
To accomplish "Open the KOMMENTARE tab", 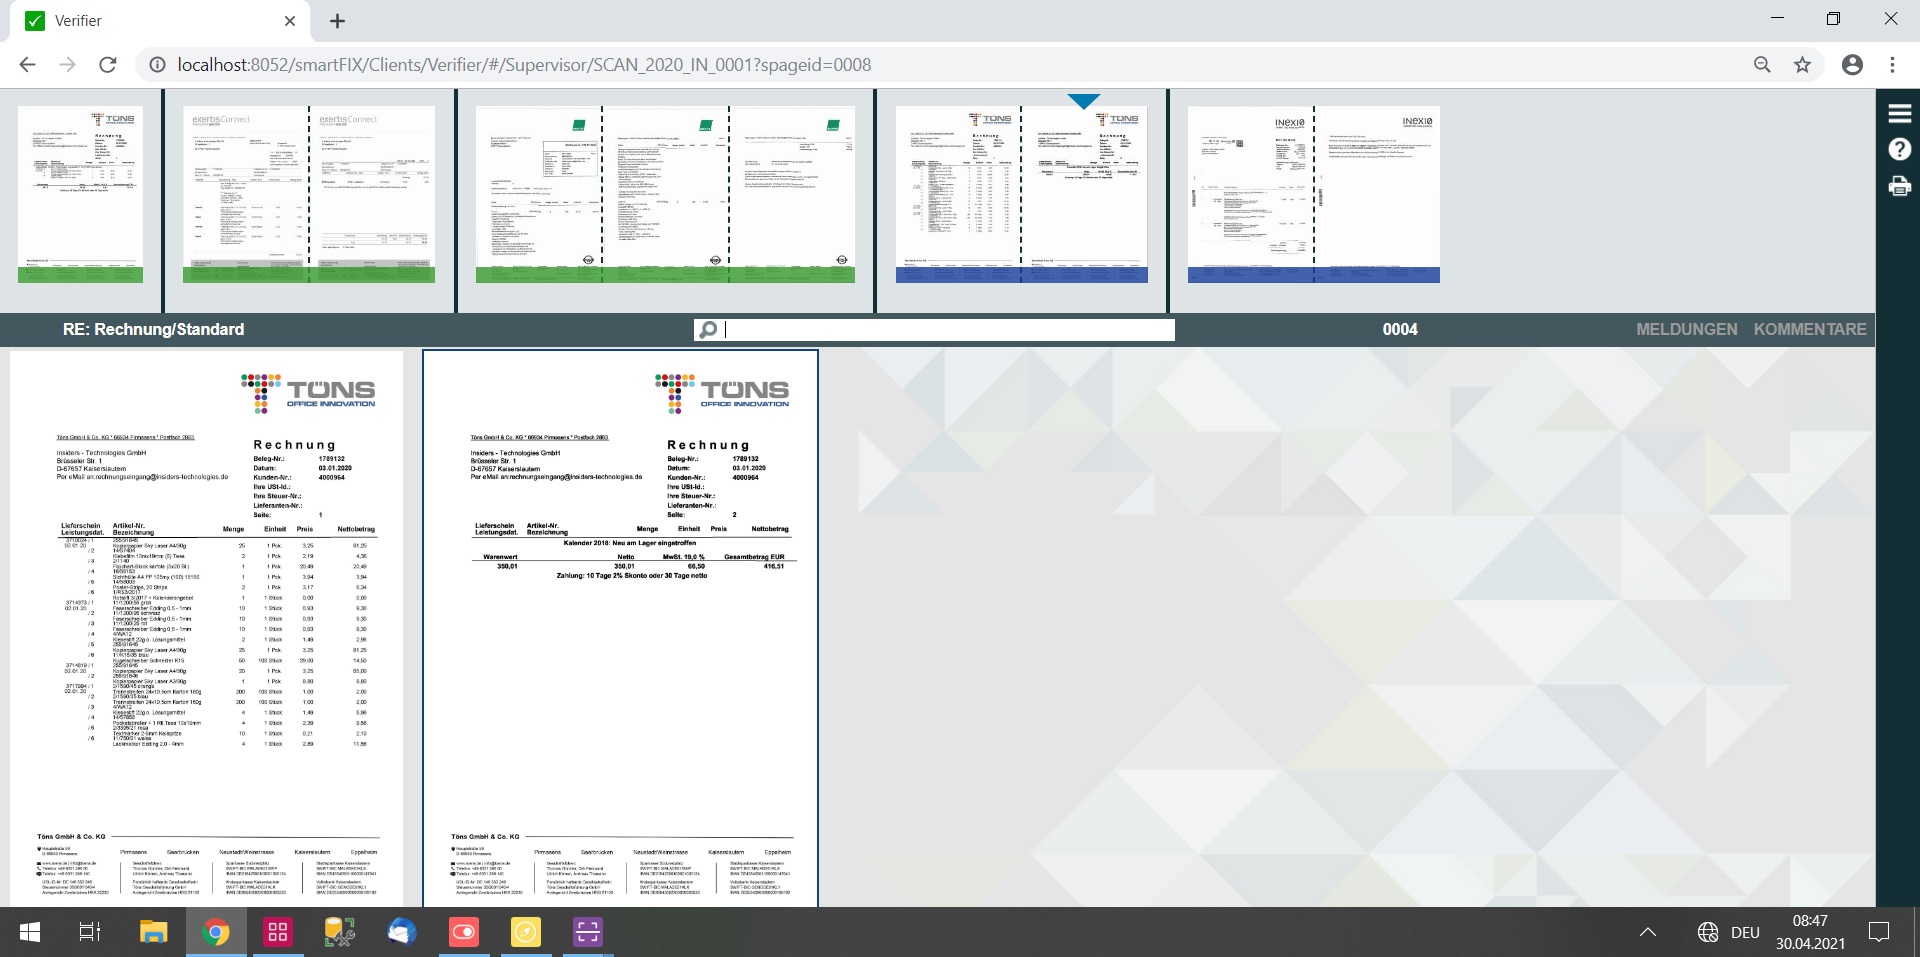I will pos(1809,329).
